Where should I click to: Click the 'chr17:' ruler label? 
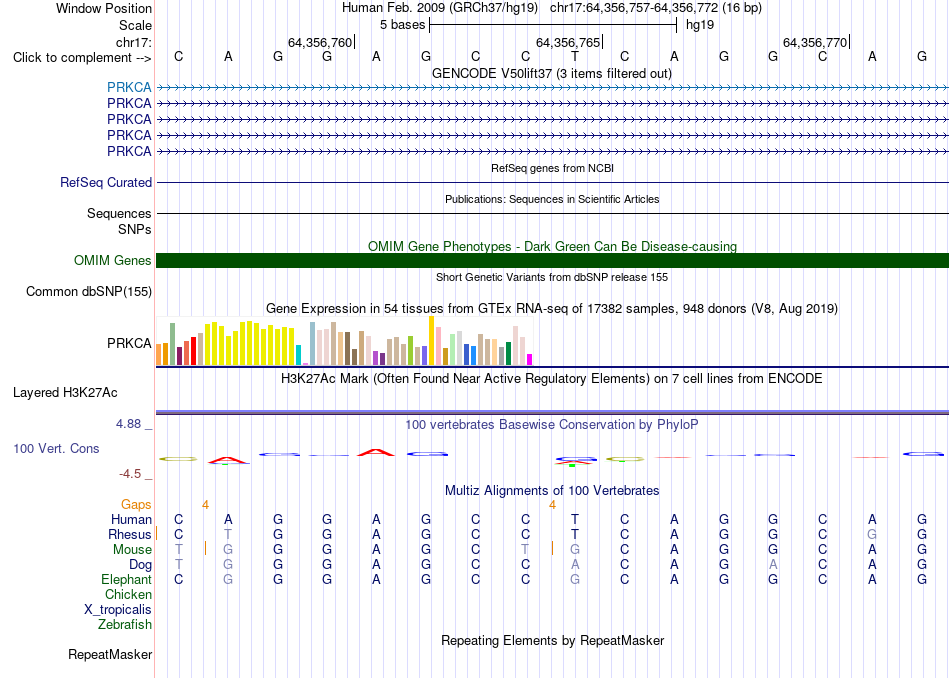click(x=133, y=42)
